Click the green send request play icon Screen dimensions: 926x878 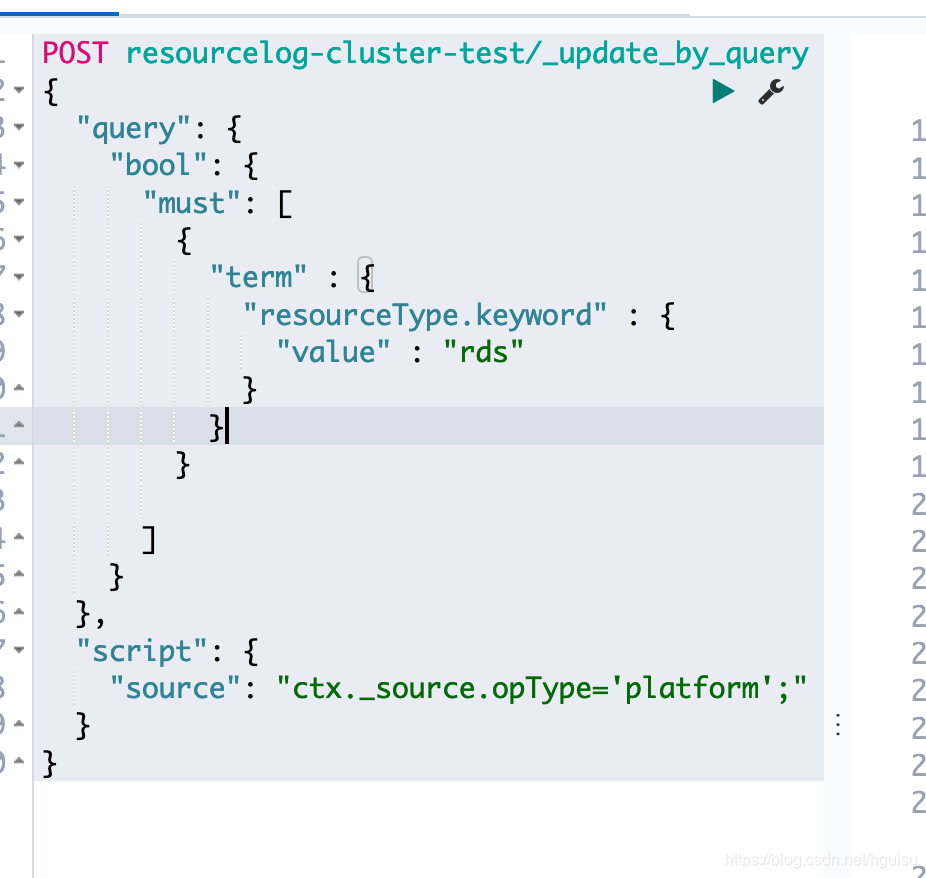click(722, 91)
